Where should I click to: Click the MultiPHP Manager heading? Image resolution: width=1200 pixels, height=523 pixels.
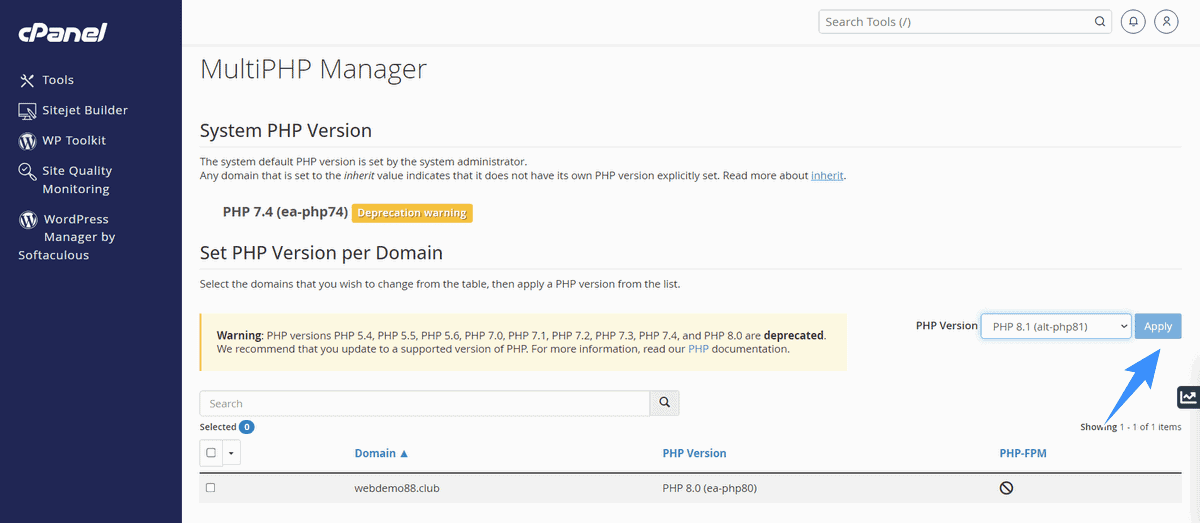(x=313, y=69)
